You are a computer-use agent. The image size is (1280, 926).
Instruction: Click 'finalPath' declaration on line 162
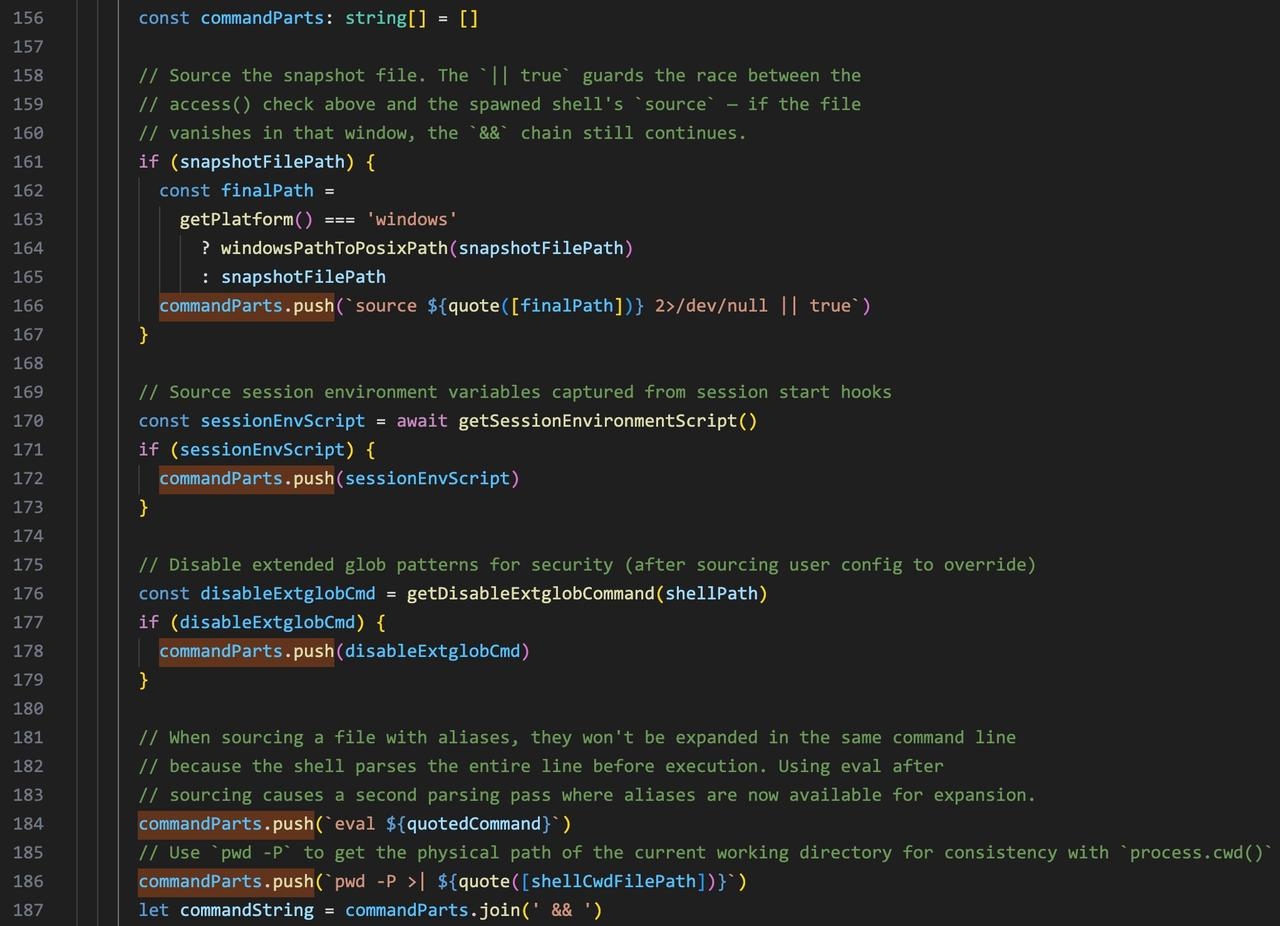point(267,191)
